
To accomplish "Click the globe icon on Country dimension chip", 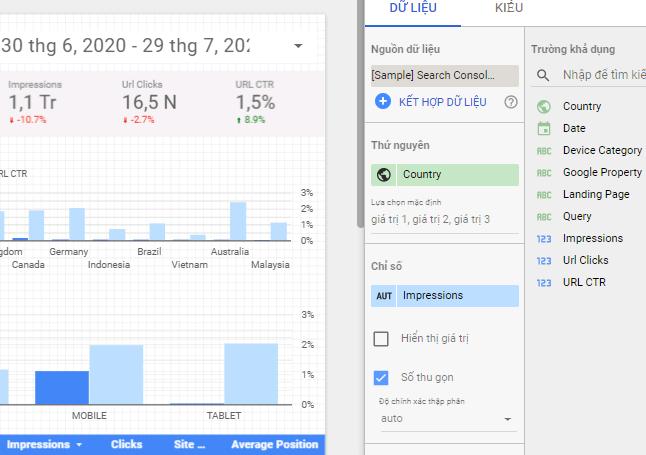I will [x=384, y=175].
